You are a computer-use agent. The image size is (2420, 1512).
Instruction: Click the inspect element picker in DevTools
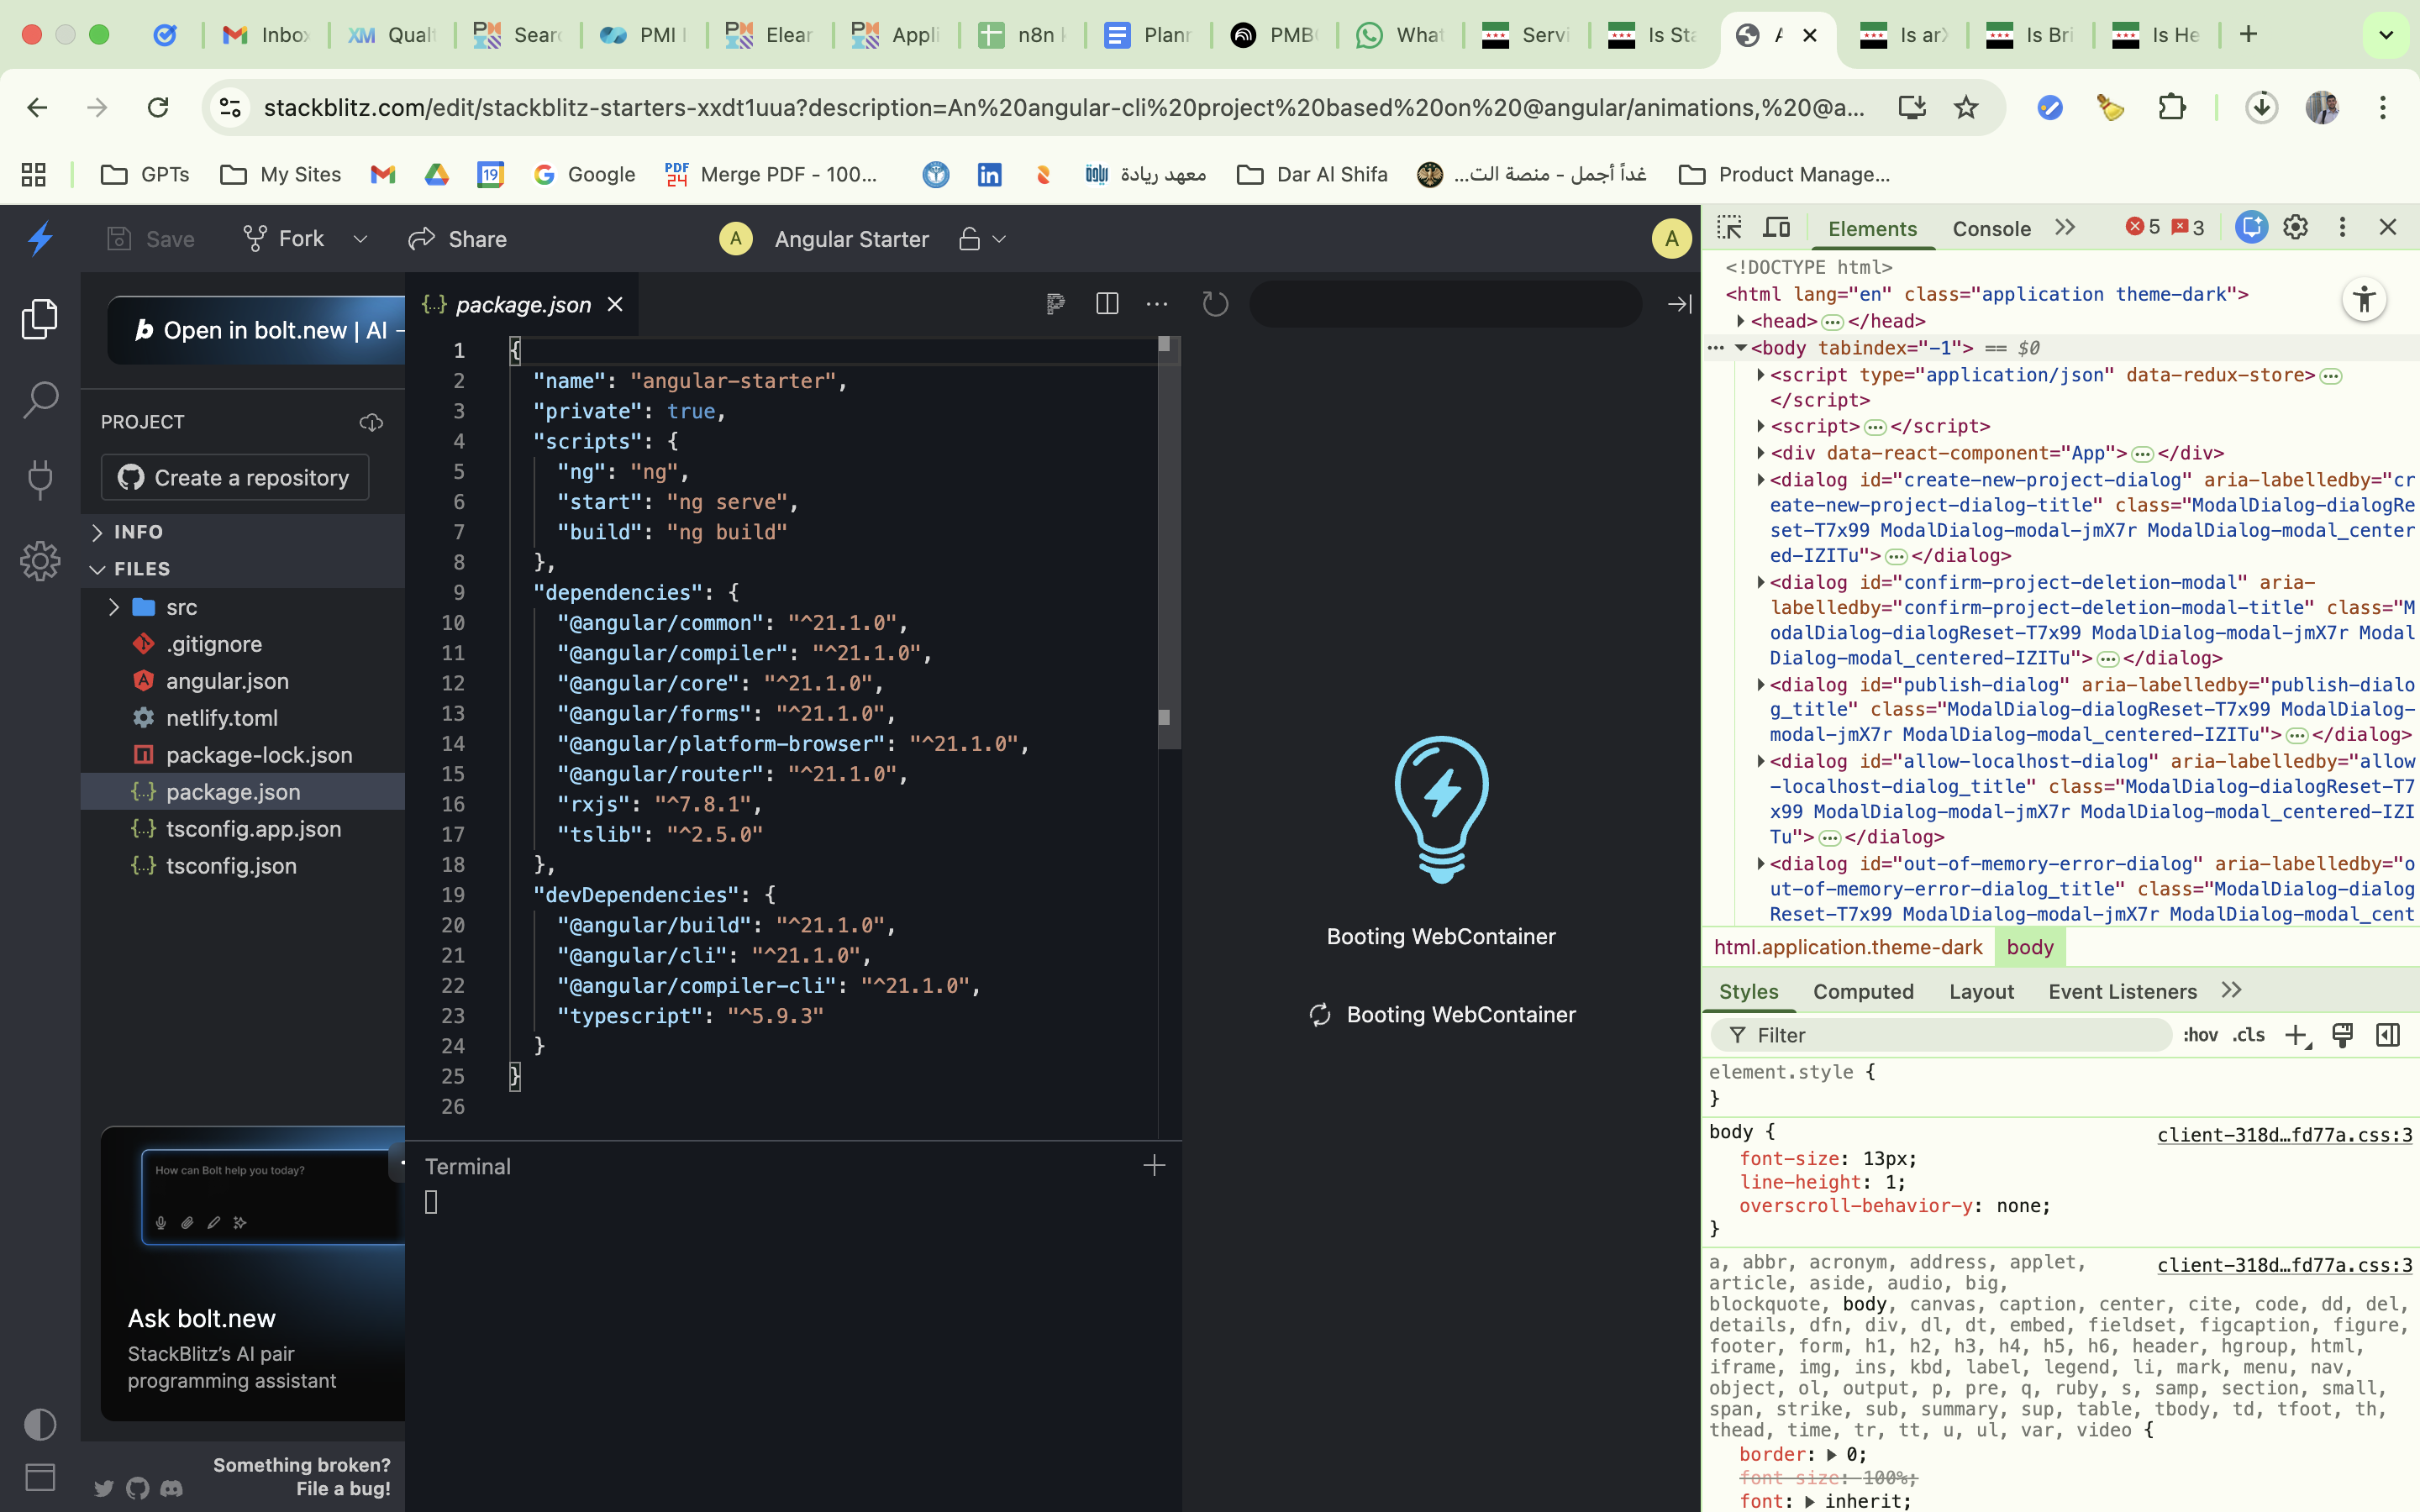pyautogui.click(x=1729, y=228)
